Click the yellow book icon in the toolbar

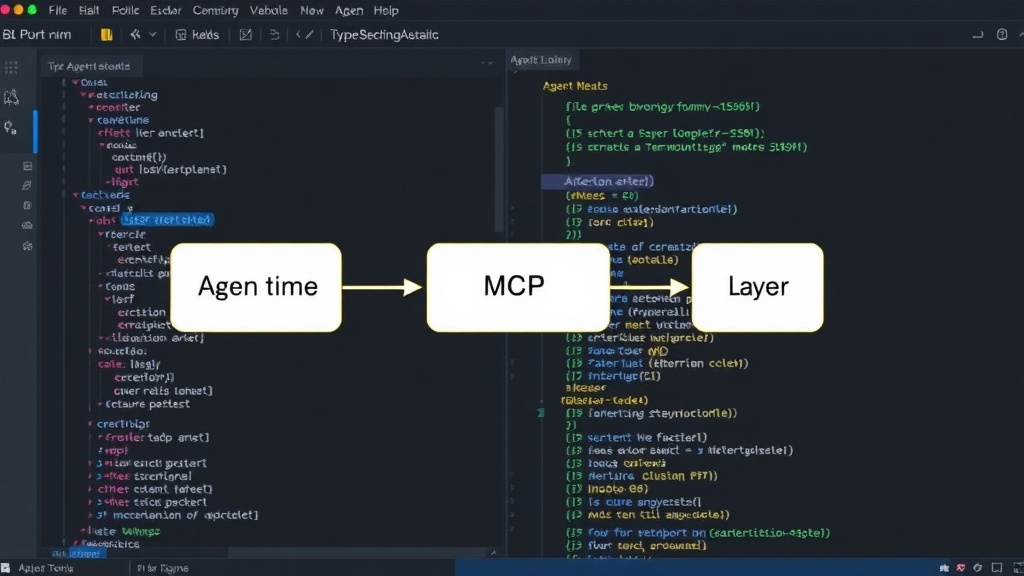106,35
